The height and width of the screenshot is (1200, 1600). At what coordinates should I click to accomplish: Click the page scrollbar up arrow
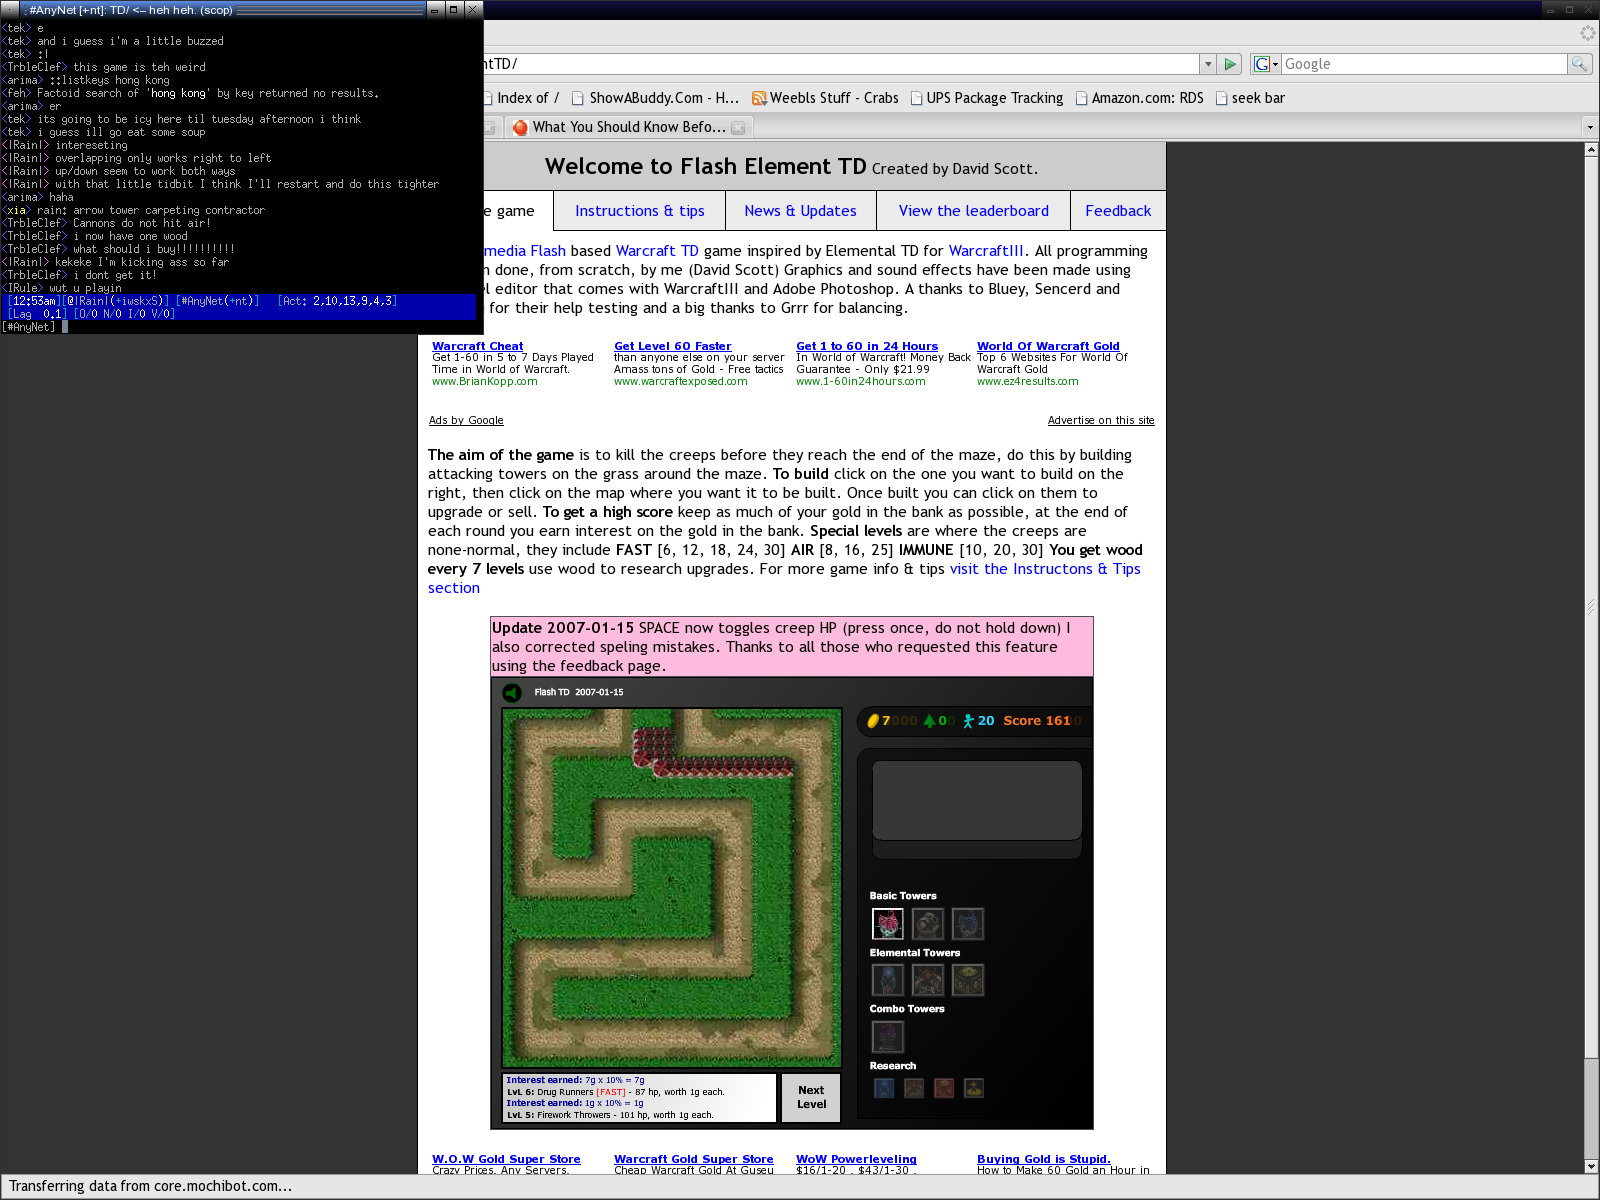pyautogui.click(x=1591, y=150)
